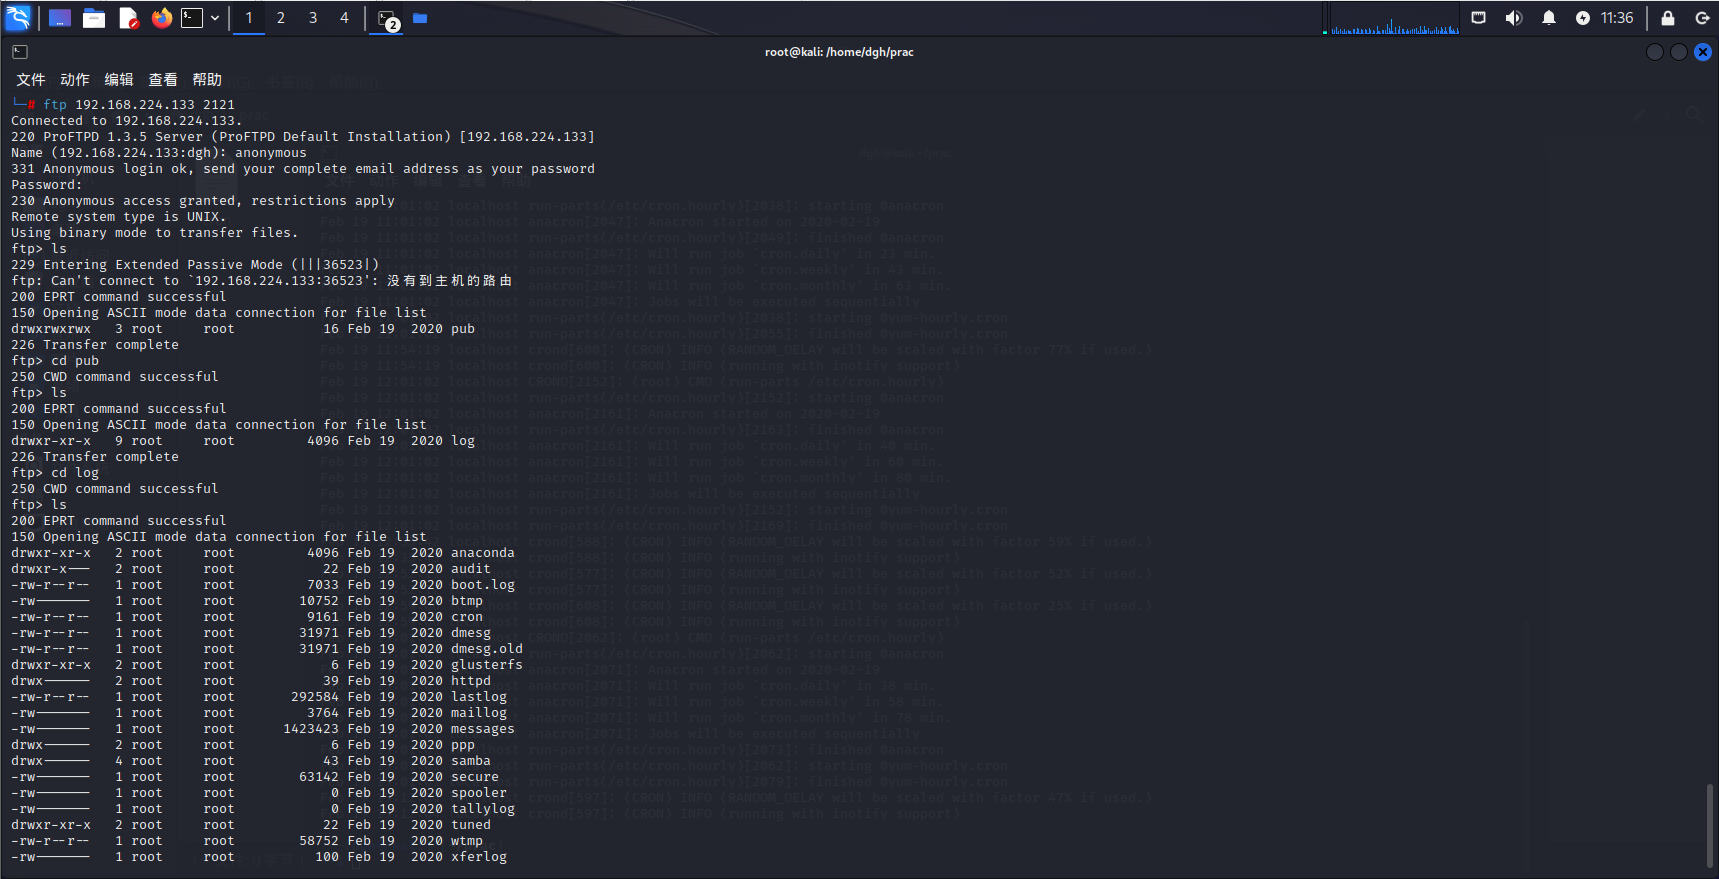Click the 'tallylog' file name
Viewport: 1719px width, 879px height.
click(483, 809)
